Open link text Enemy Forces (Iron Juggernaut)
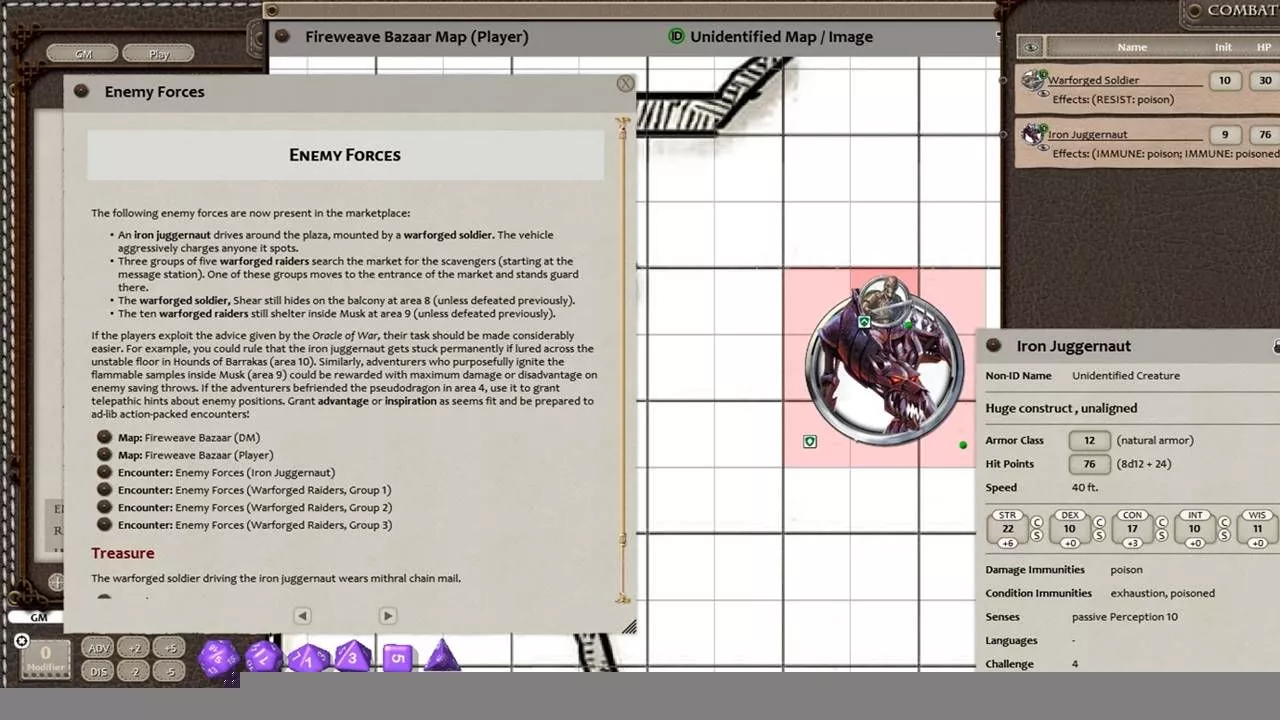 pyautogui.click(x=255, y=472)
